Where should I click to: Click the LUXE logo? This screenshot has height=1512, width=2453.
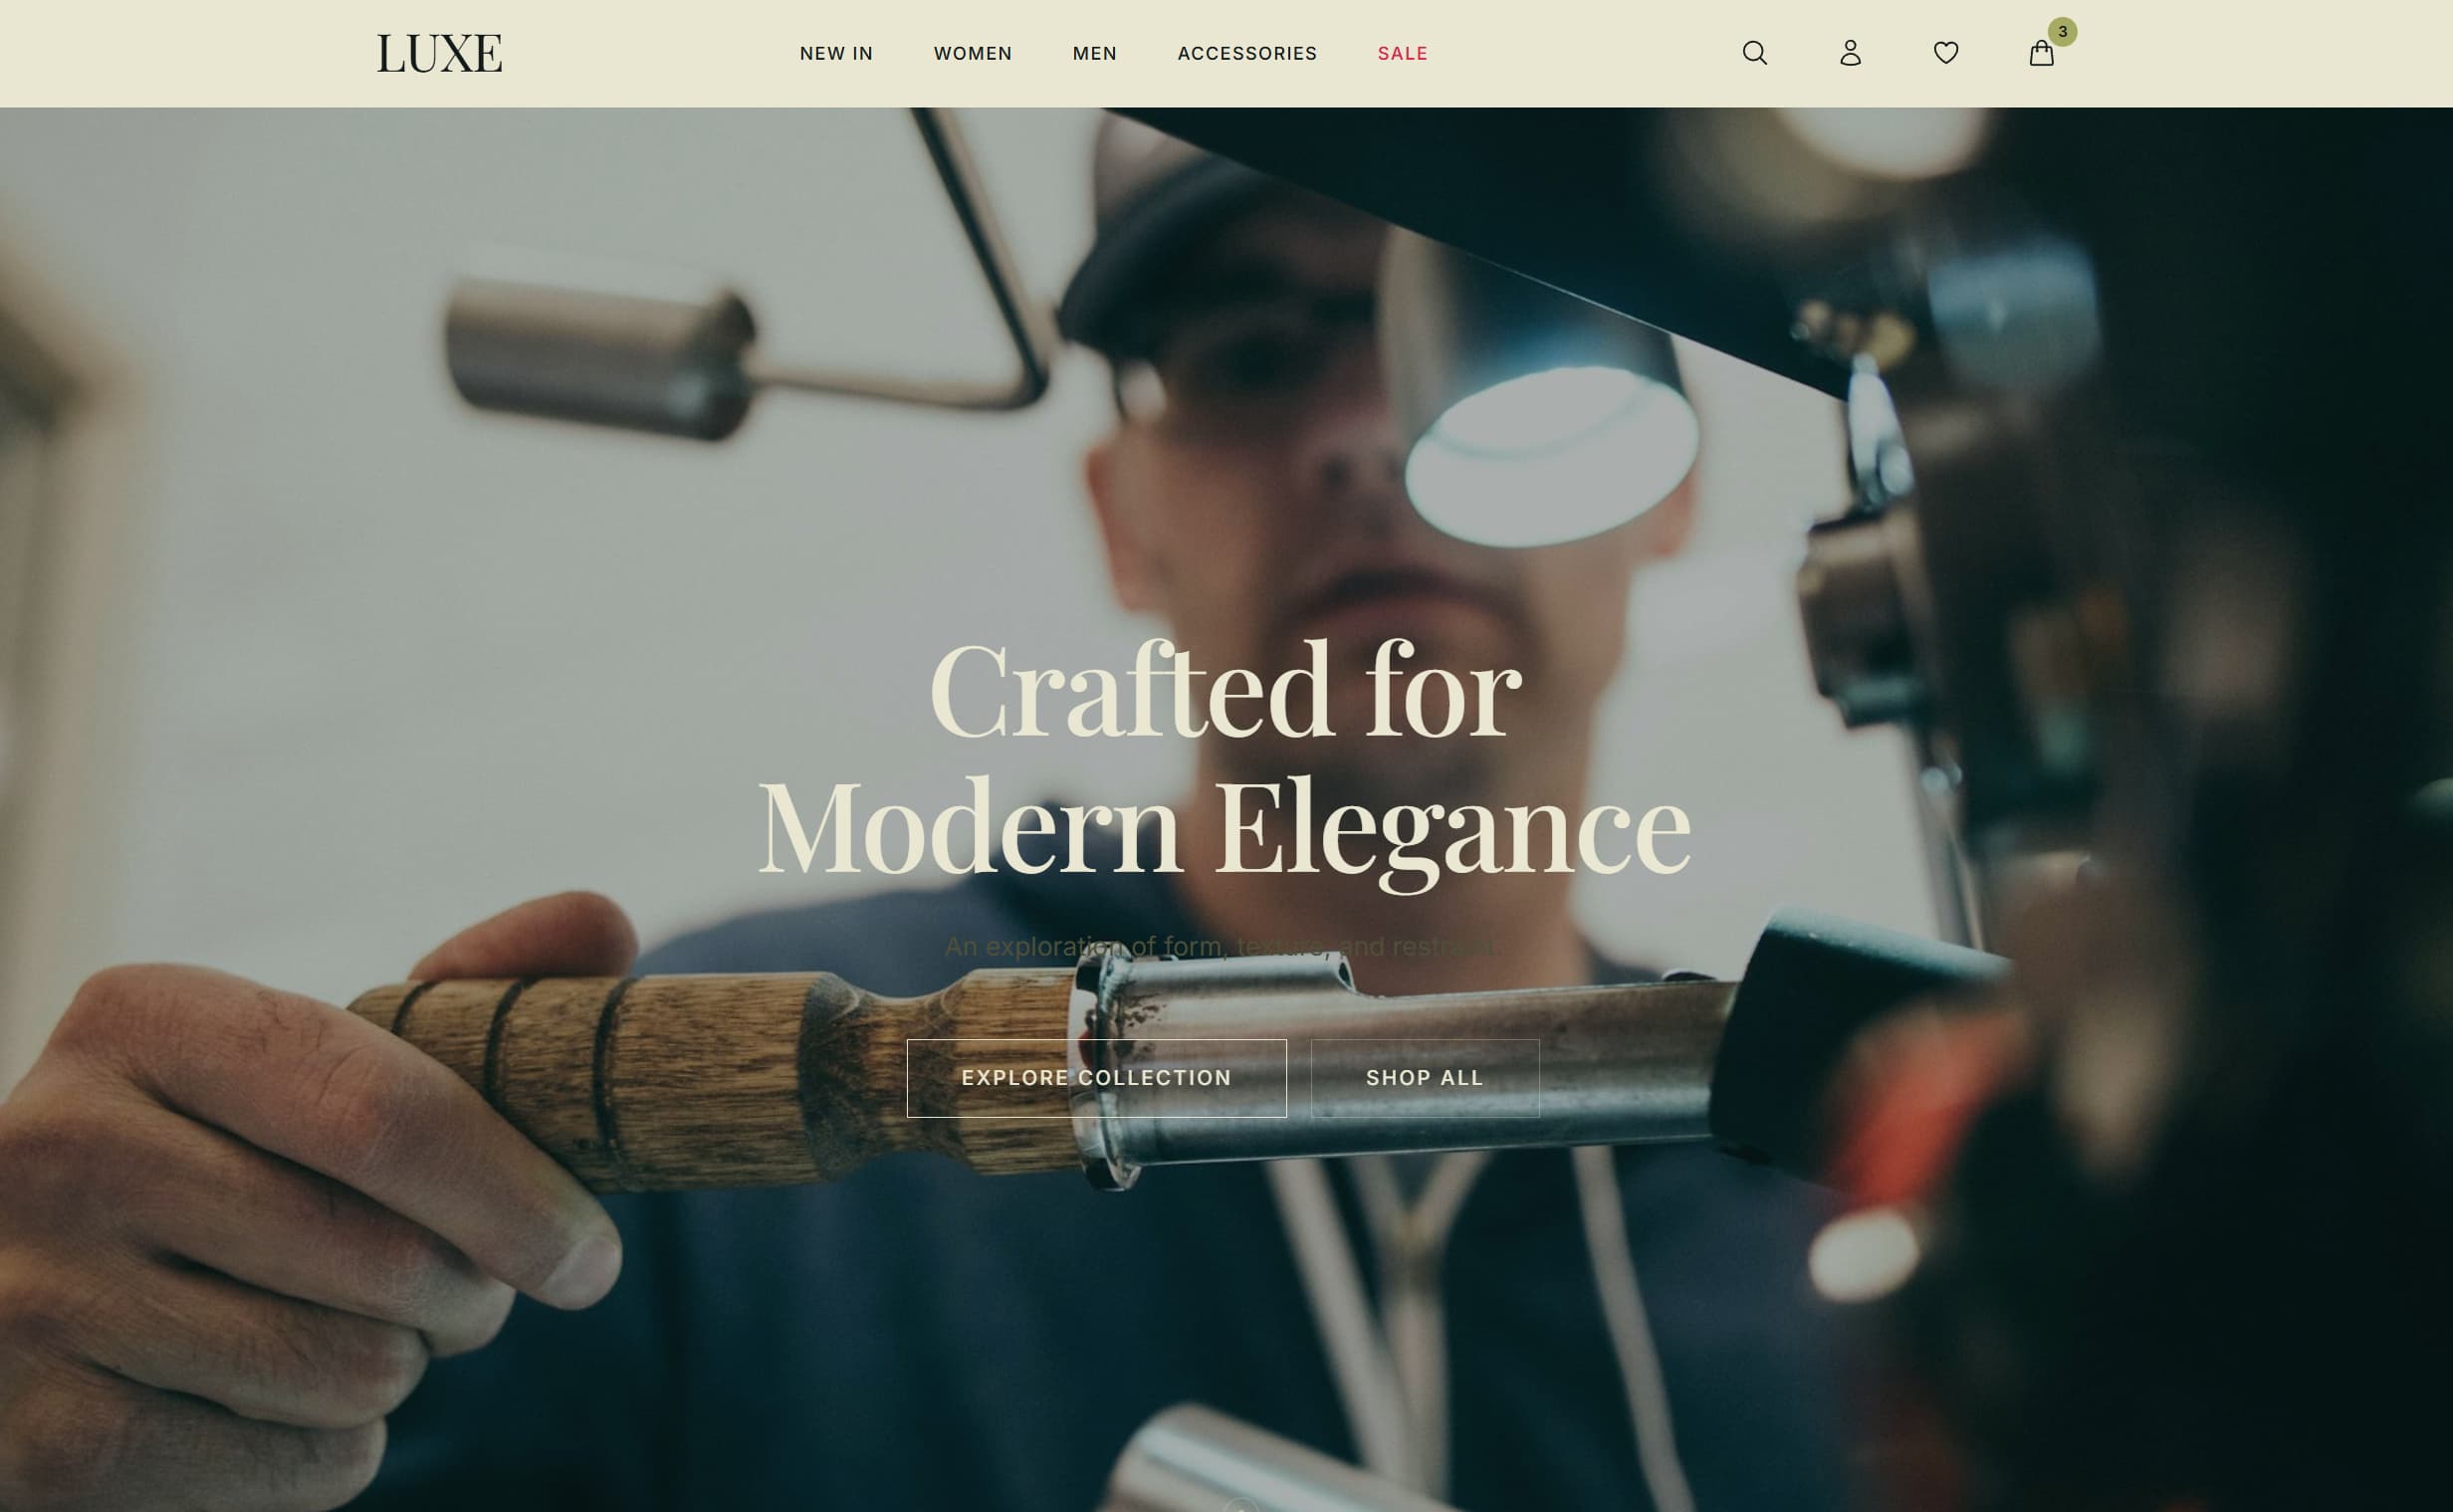pyautogui.click(x=439, y=54)
